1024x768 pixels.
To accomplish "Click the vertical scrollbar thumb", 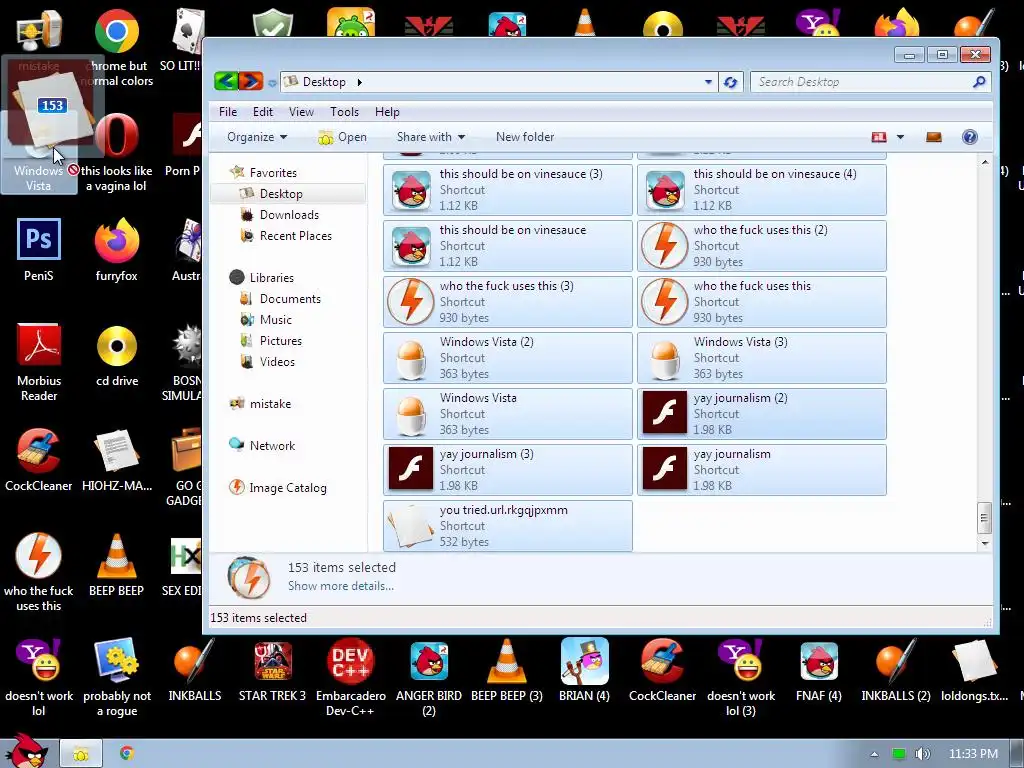I will [x=984, y=518].
